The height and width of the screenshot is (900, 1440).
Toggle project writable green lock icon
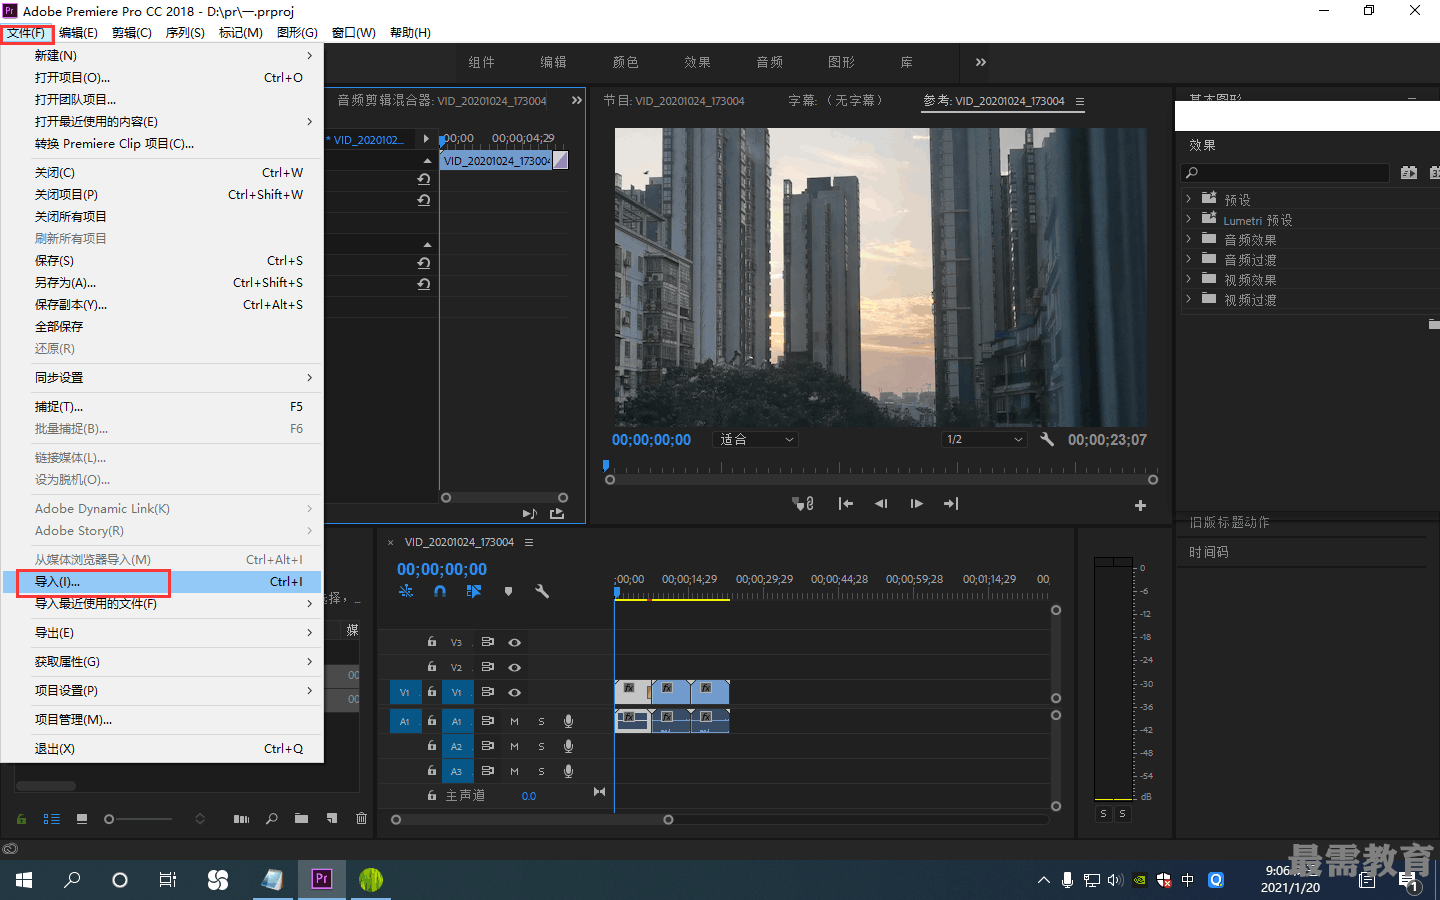[21, 818]
